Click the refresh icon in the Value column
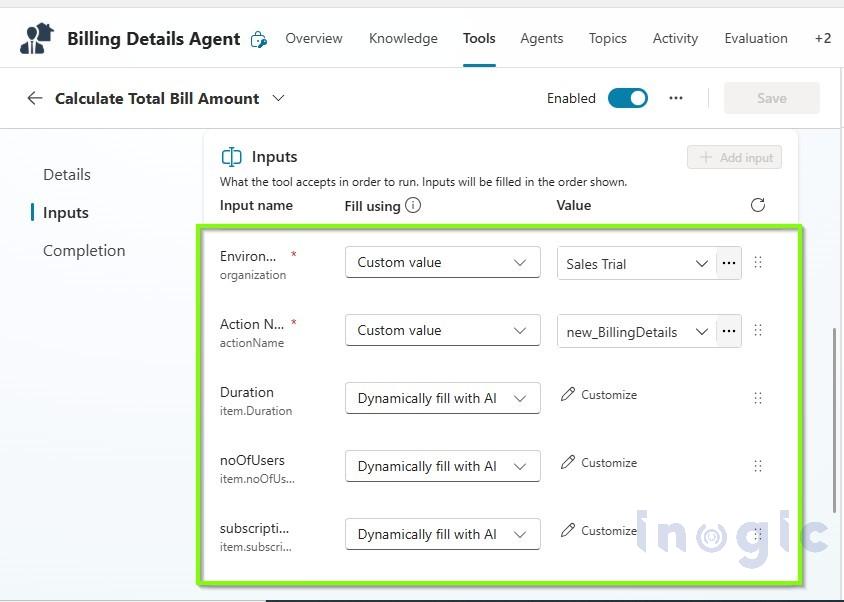 [757, 205]
